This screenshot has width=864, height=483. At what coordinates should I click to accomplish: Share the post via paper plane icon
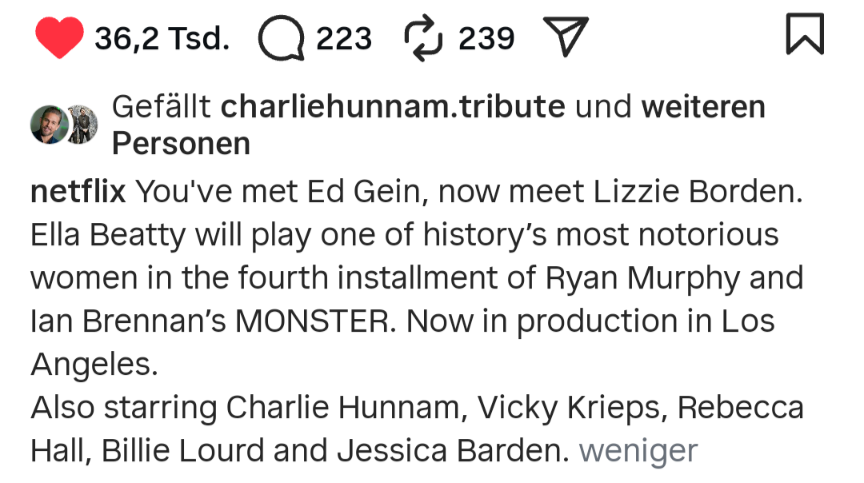tap(563, 38)
